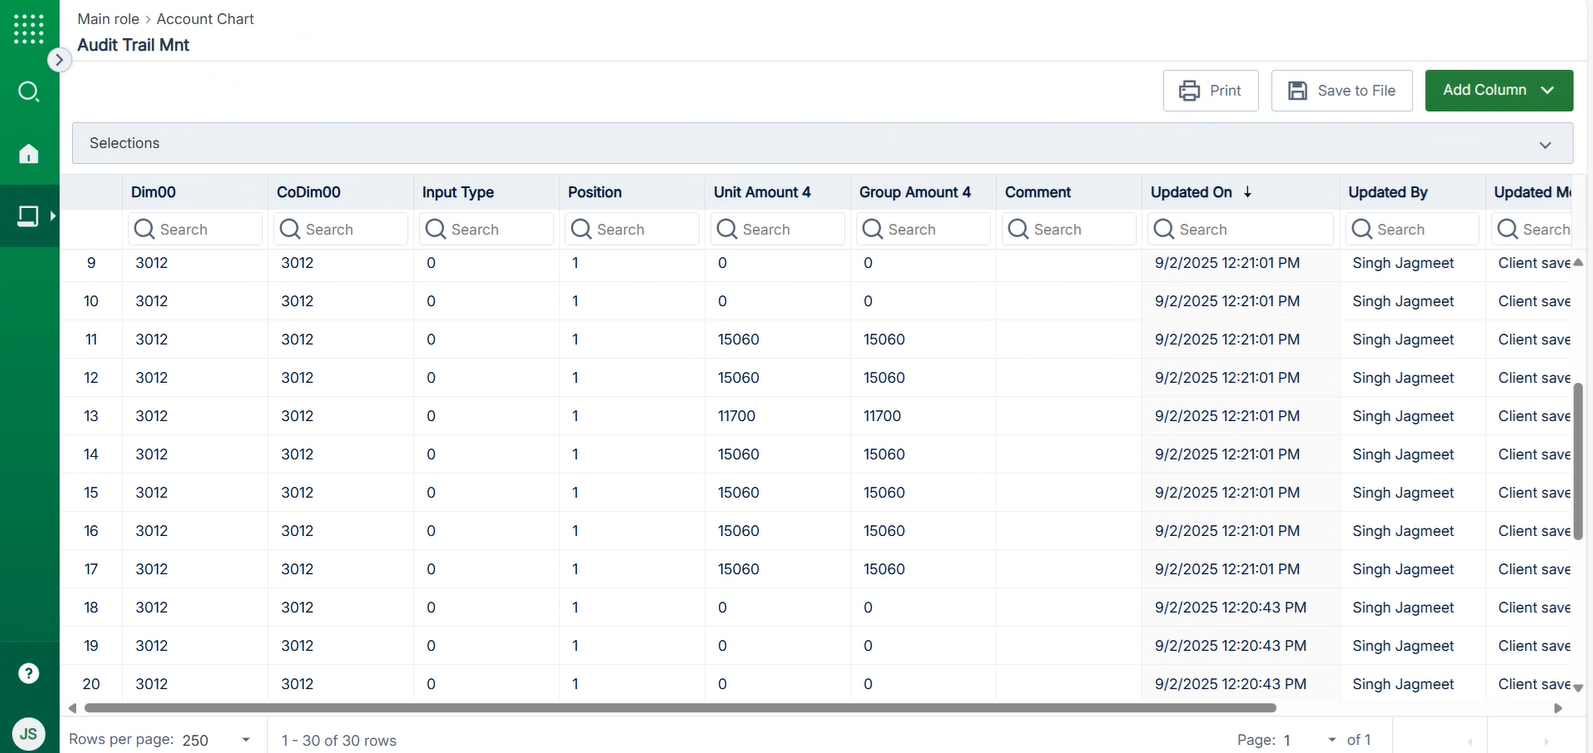Click the Account Chart breadcrumb
Image resolution: width=1593 pixels, height=753 pixels.
(x=205, y=19)
